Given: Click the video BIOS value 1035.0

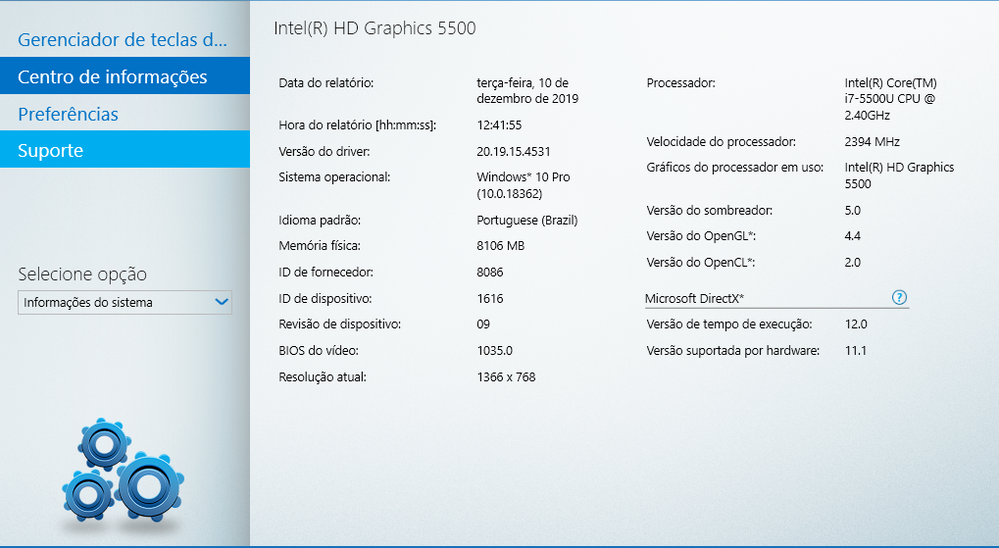Looking at the screenshot, I should tap(494, 350).
